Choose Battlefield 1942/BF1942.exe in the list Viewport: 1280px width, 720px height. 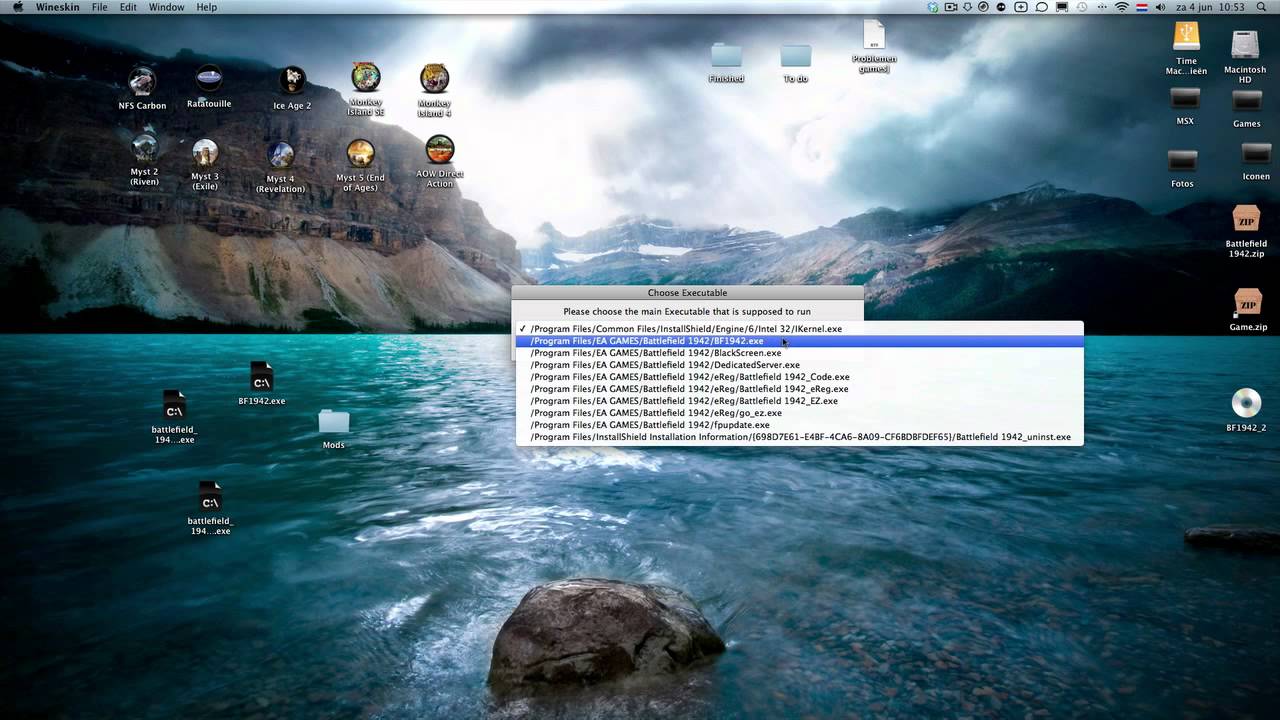tap(799, 341)
